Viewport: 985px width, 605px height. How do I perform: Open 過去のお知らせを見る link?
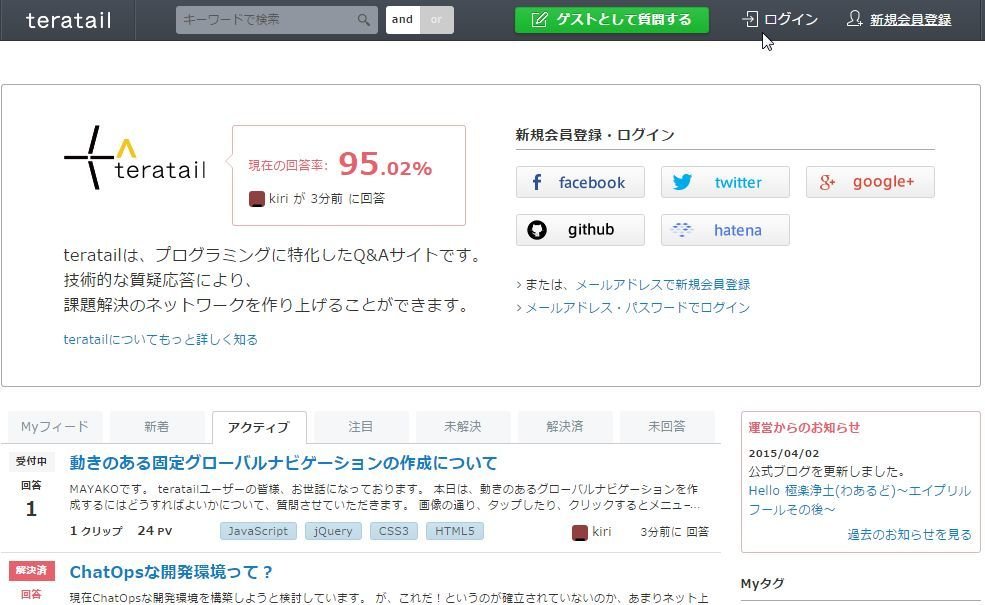[x=910, y=535]
